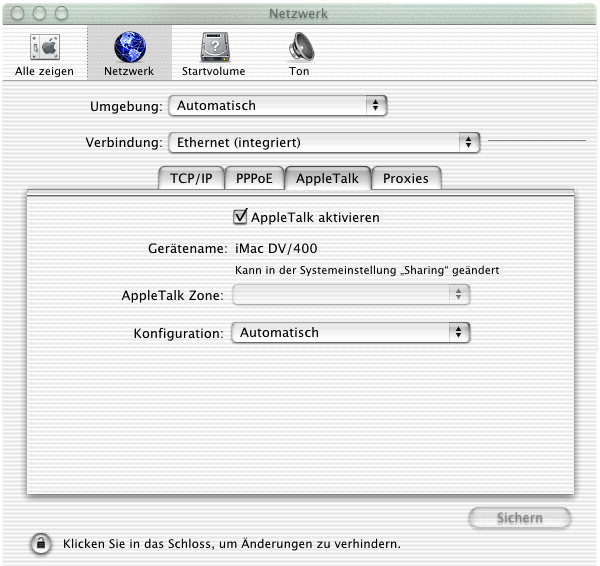
Task: Click the iMac DV/400 device name
Action: pyautogui.click(x=276, y=249)
